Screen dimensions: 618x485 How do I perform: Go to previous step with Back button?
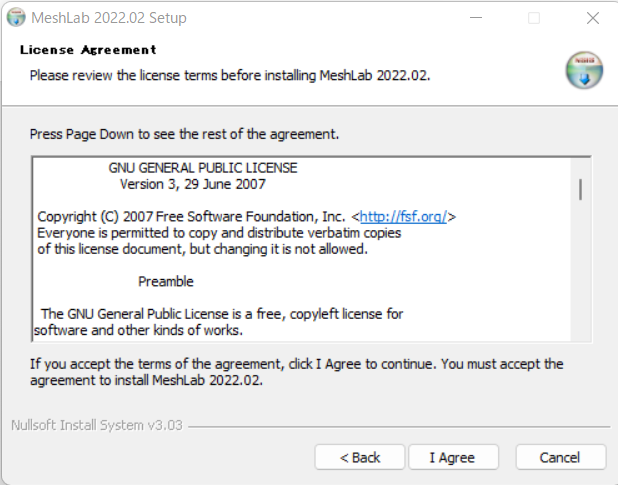point(360,457)
